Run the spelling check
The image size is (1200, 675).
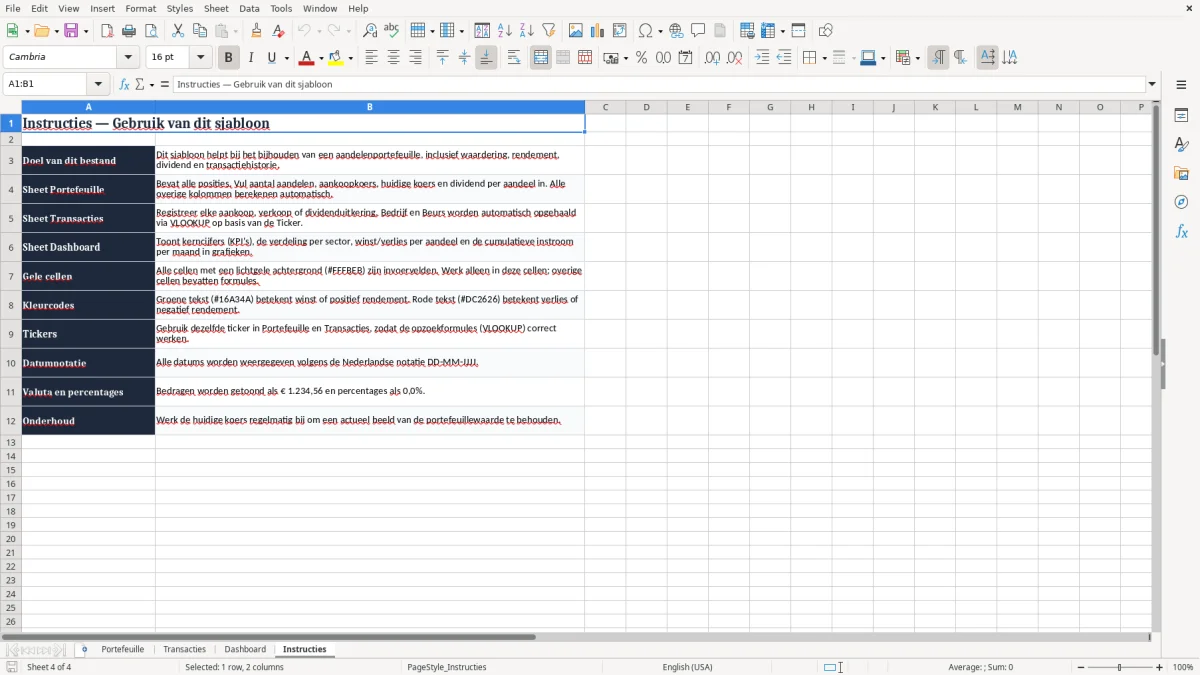(x=392, y=31)
